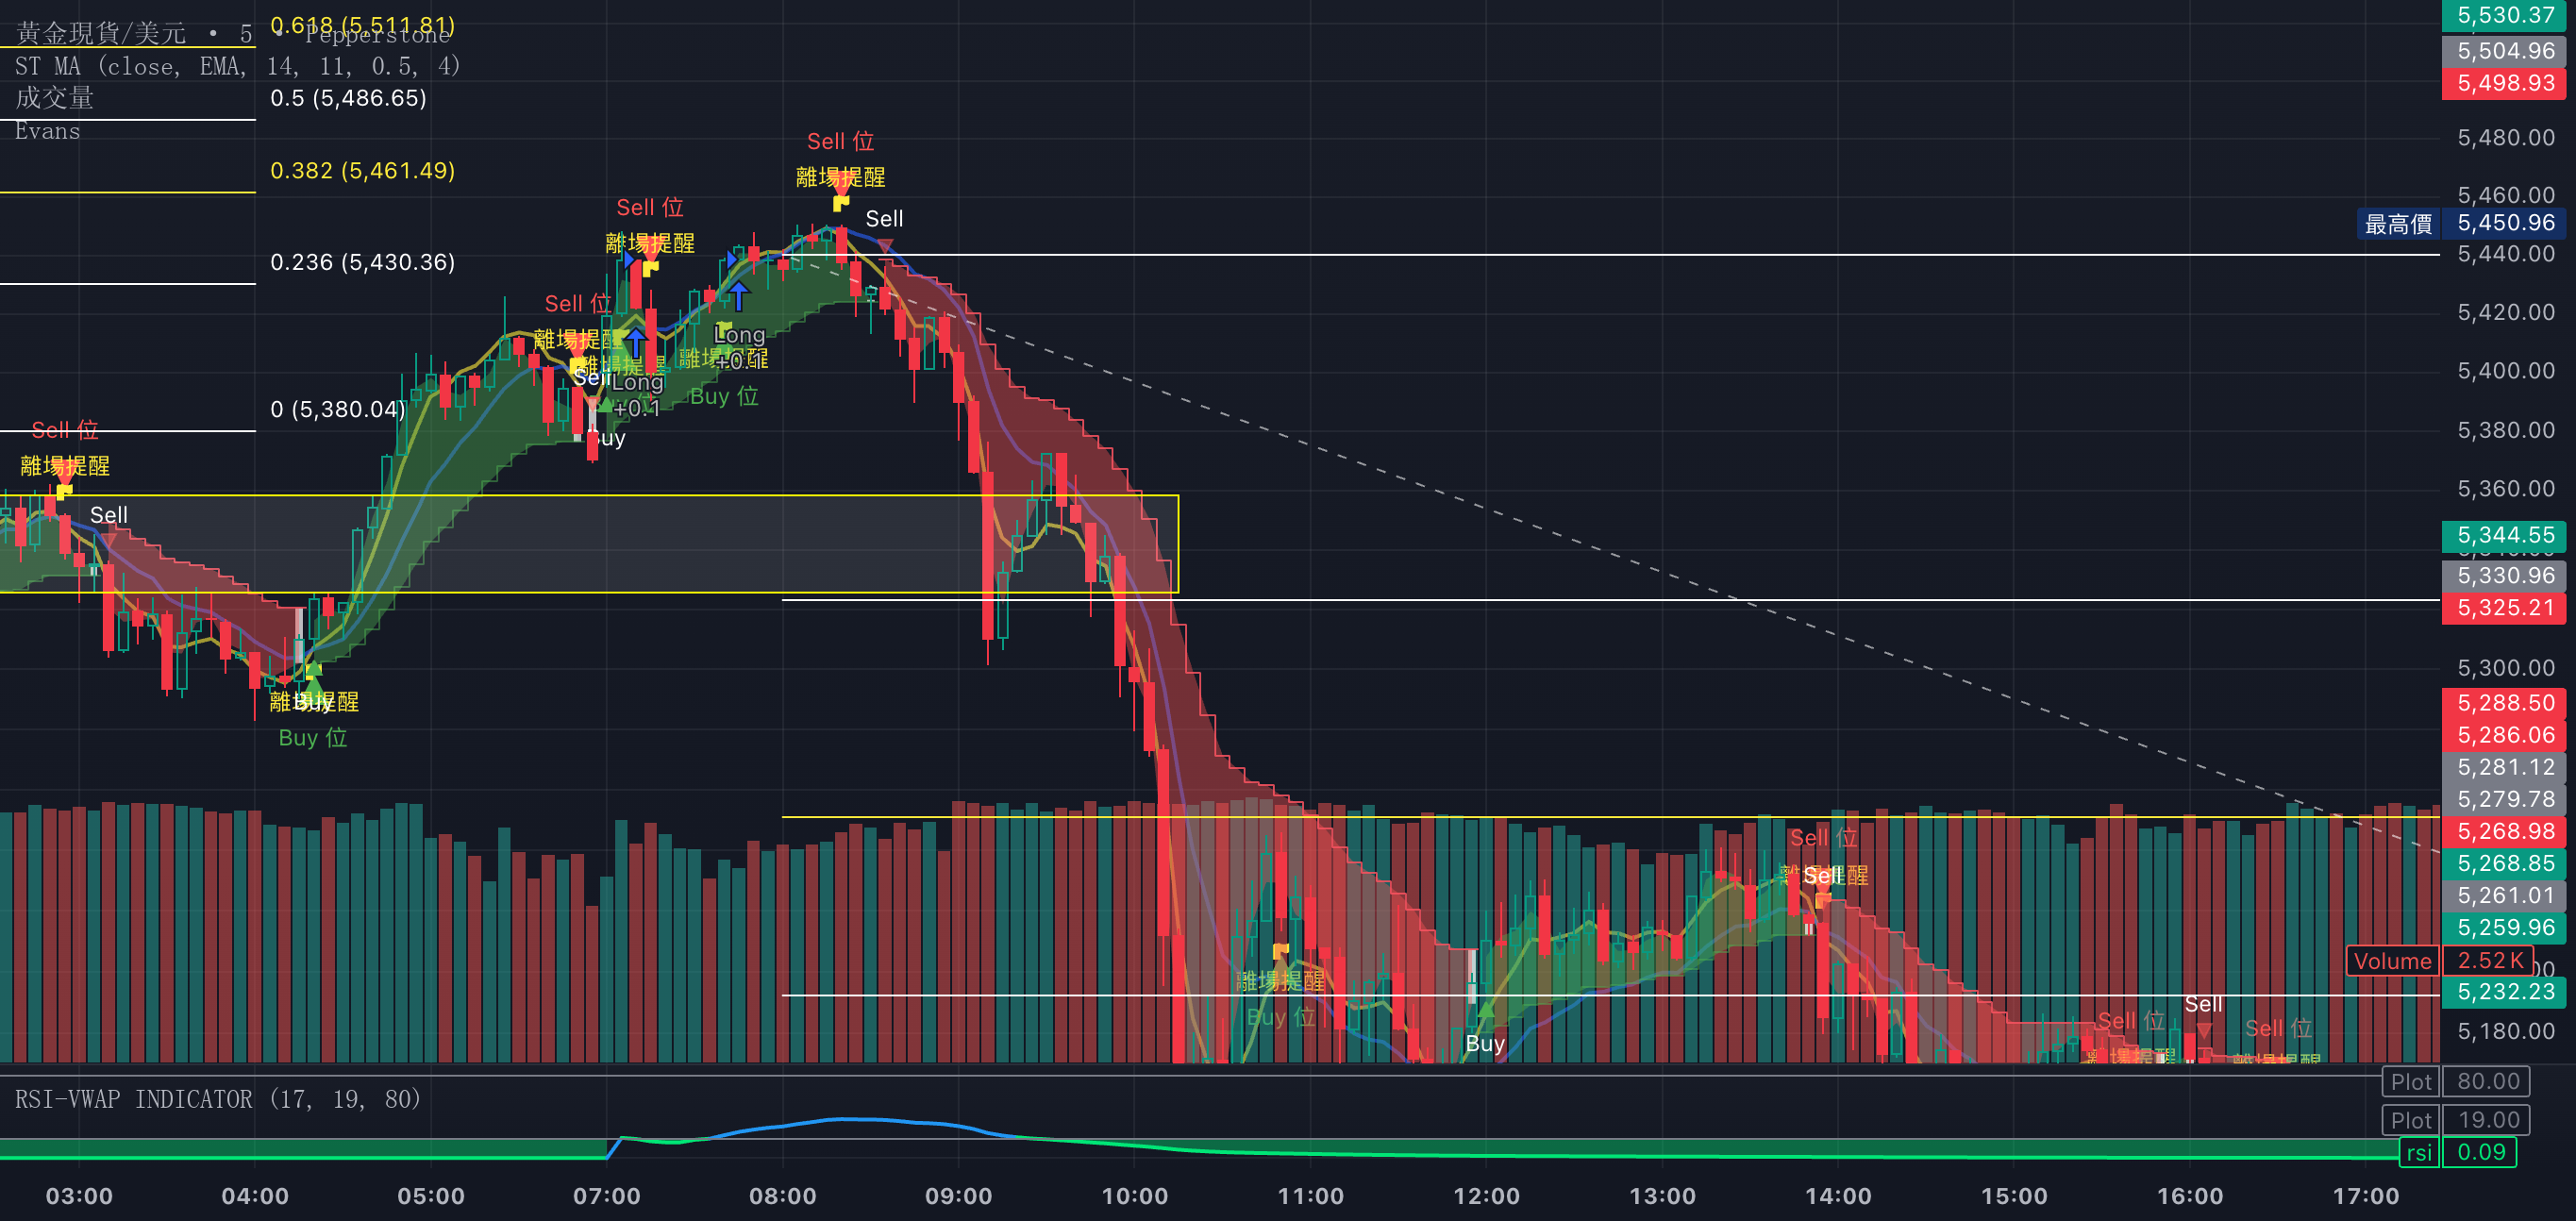Select the ST MA indicator legend
Viewport: 2576px width, 1221px height.
pyautogui.click(x=237, y=67)
